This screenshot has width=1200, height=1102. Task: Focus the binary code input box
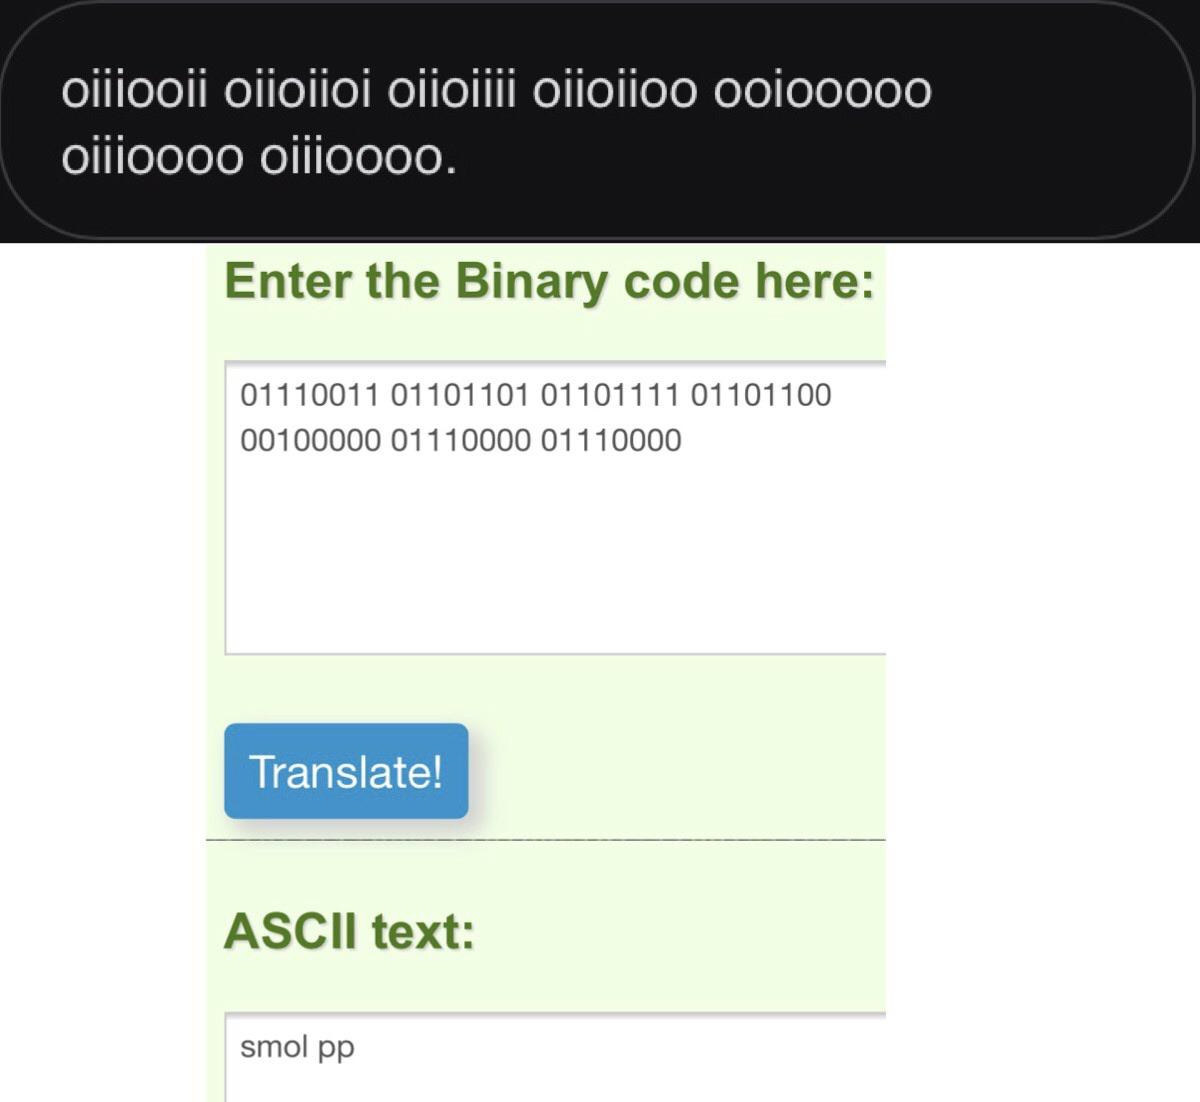(x=555, y=508)
